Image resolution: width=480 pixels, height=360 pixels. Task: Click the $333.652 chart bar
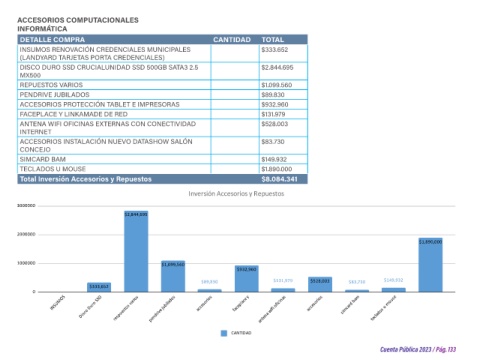(x=99, y=287)
